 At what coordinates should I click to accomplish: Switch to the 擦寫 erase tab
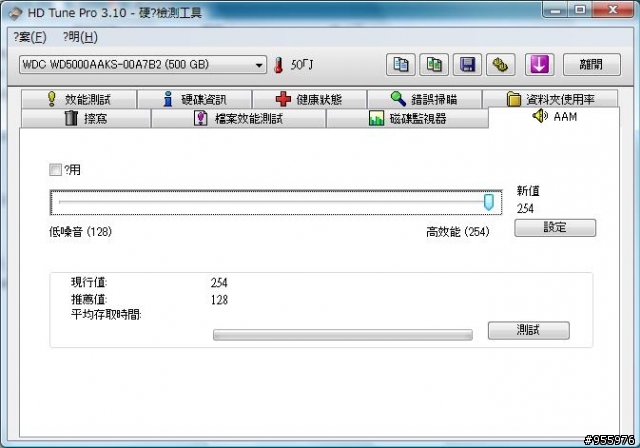(86, 118)
